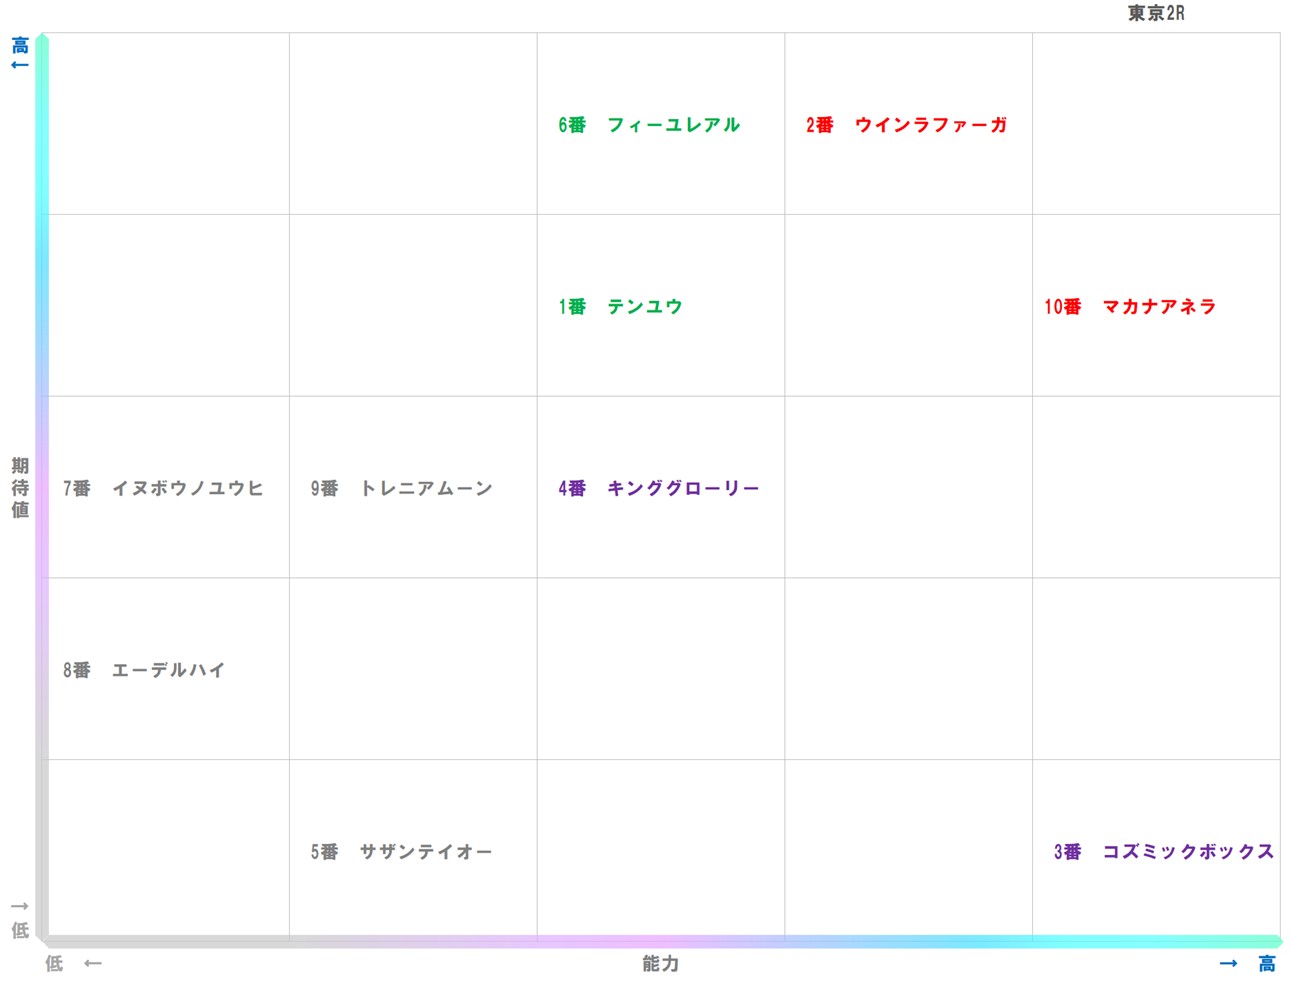Click on 1番 テンユウ entry
This screenshot has height=983, width=1291.
coord(620,307)
